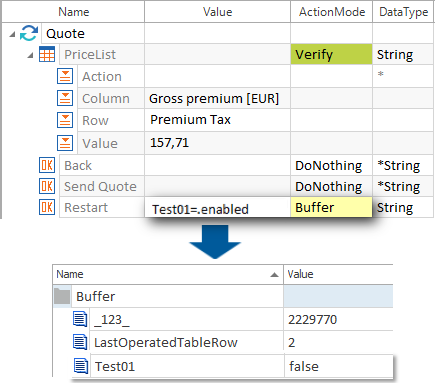Click the OK icon beside Back
Screen dimensions: 435x383
47,165
